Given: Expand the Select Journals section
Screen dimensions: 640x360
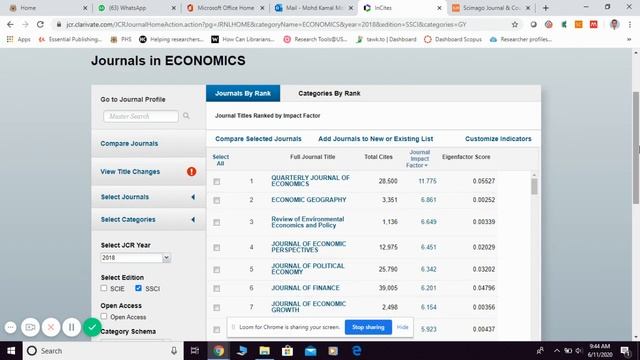Looking at the screenshot, I should click(x=148, y=197).
